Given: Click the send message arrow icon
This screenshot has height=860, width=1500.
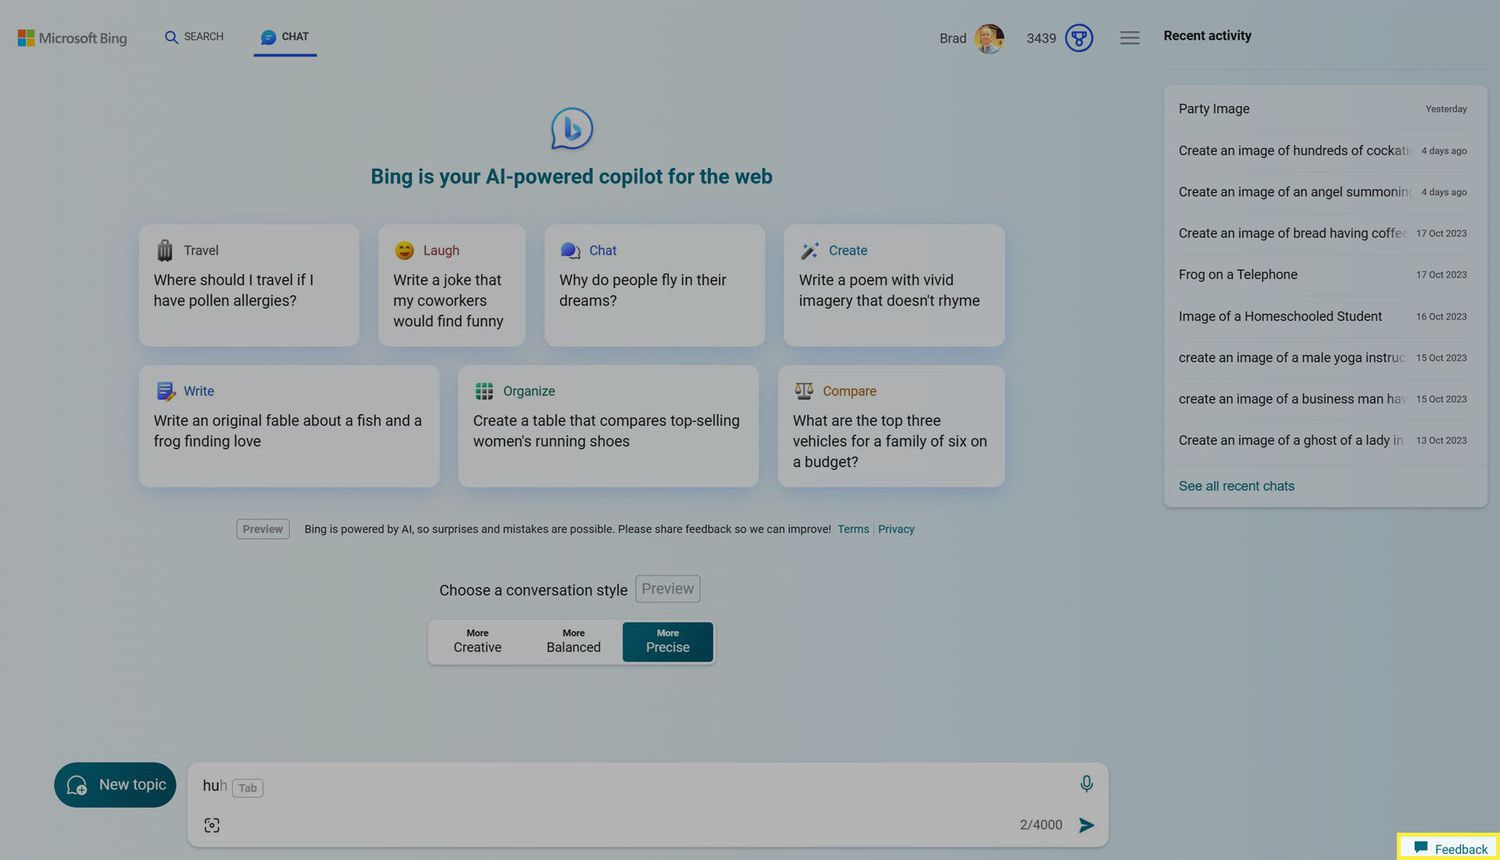Looking at the screenshot, I should (x=1086, y=825).
